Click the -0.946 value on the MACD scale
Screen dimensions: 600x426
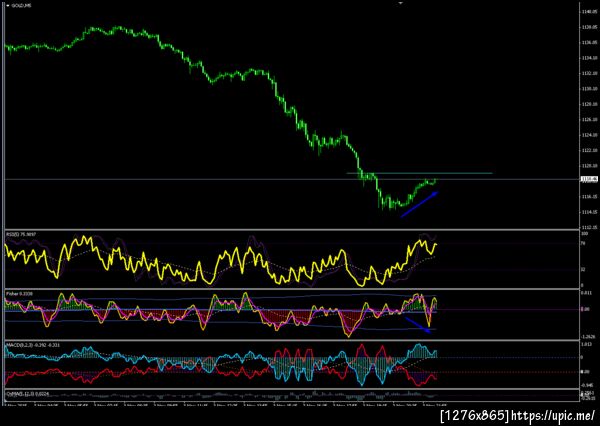coord(587,385)
